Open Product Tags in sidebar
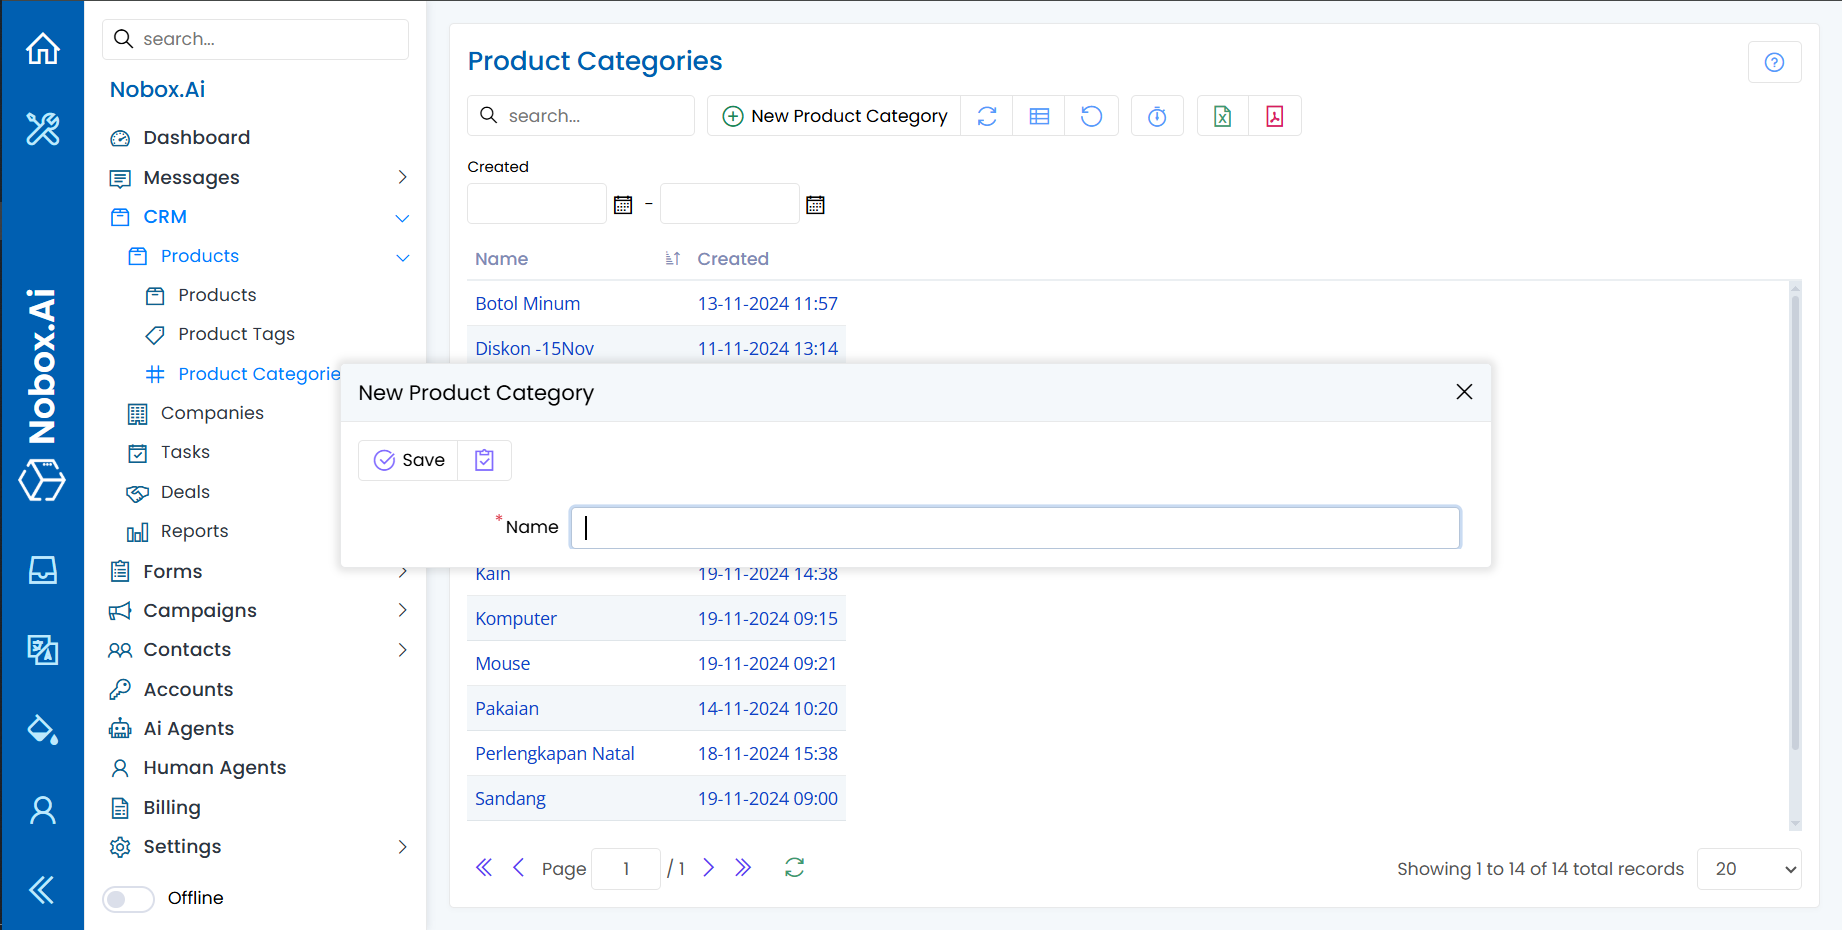Image resolution: width=1842 pixels, height=930 pixels. coord(236,334)
